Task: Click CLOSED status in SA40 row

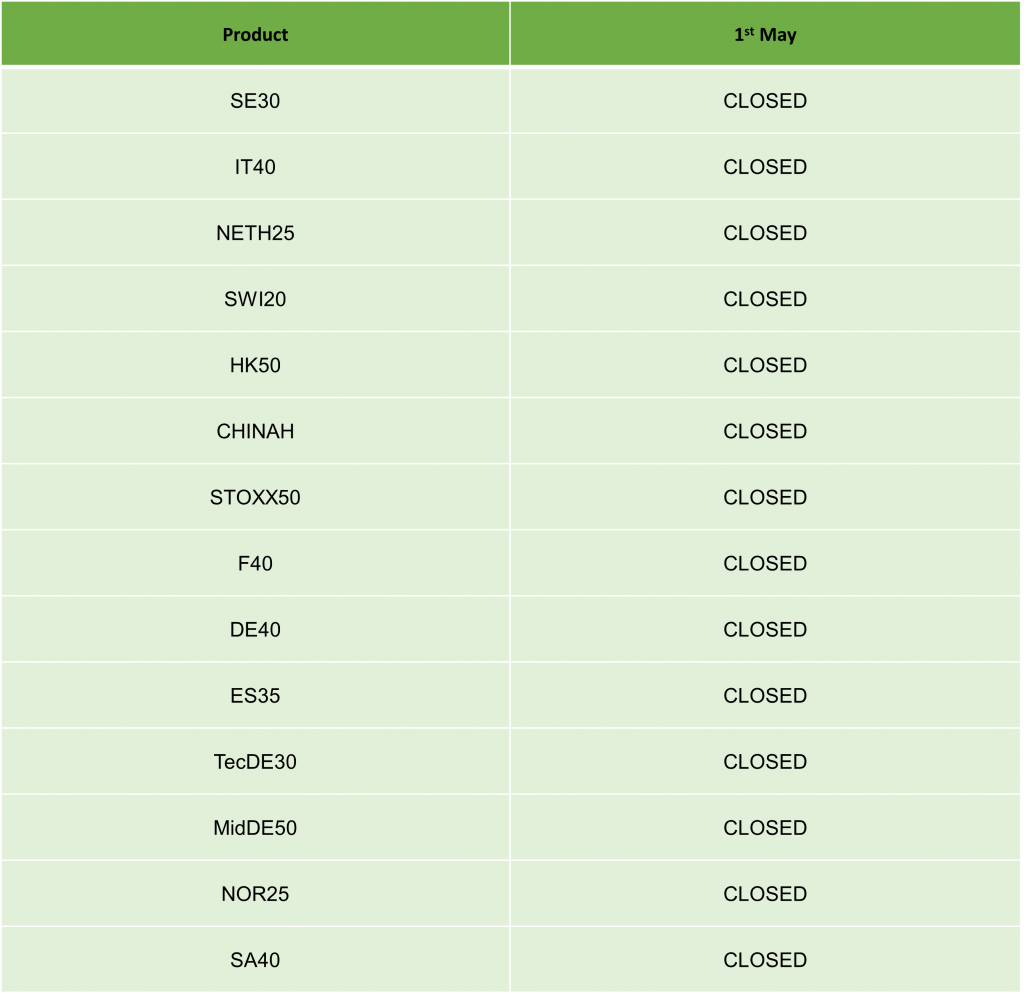Action: (765, 959)
